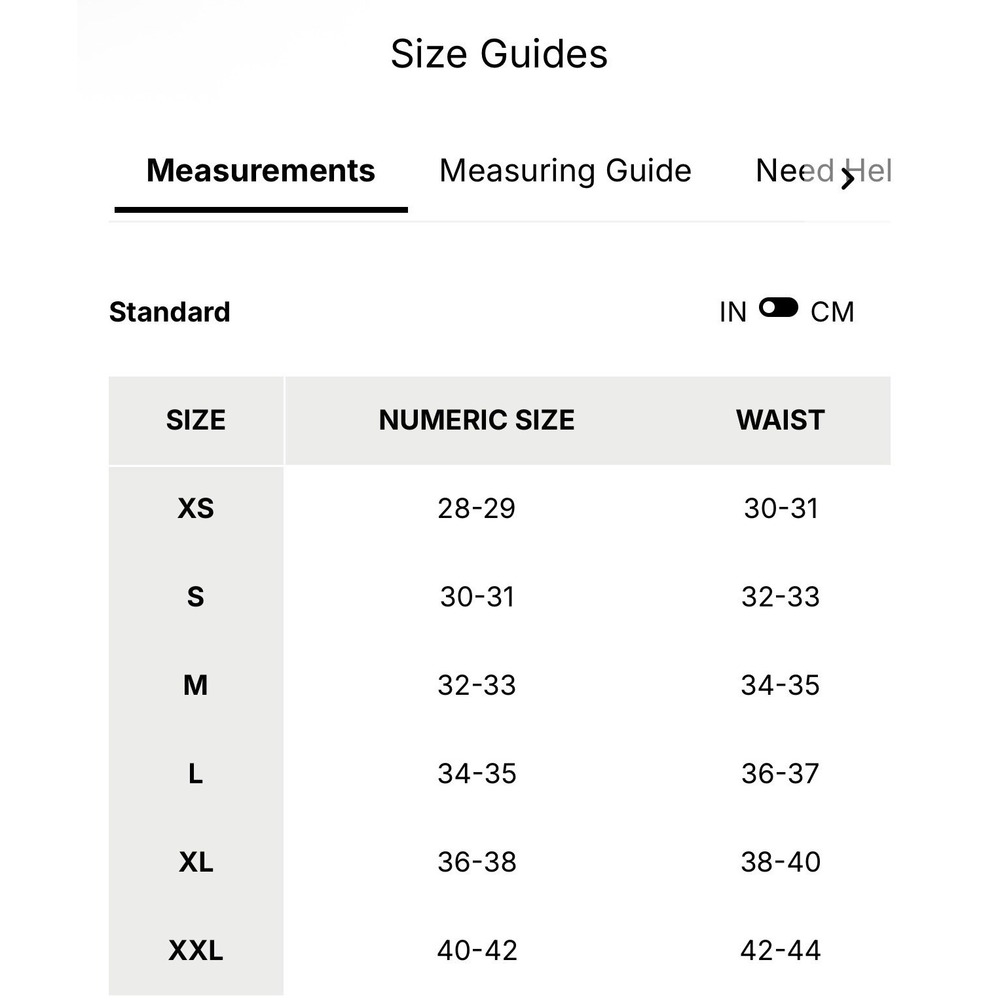This screenshot has width=1000, height=1000.
Task: Click the Standard fit label
Action: point(170,312)
